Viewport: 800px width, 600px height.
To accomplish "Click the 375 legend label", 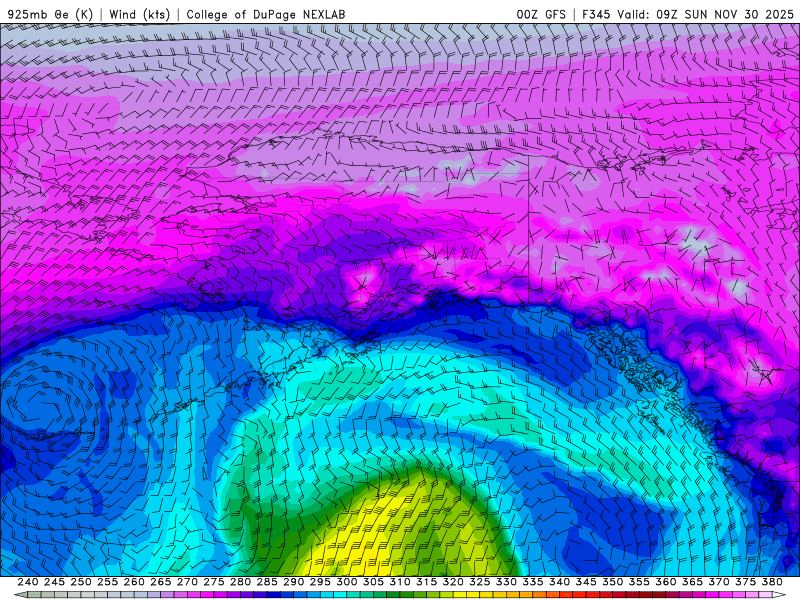I will 745,582.
